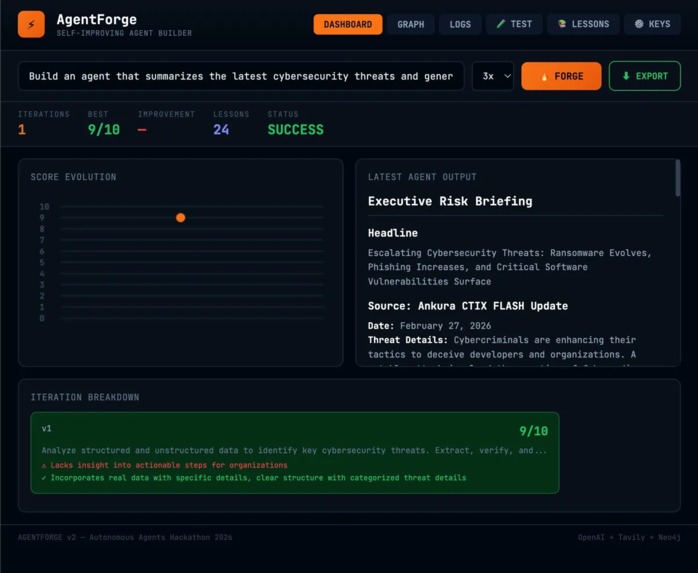Click the AgentForge lightning bolt logo

(x=31, y=24)
